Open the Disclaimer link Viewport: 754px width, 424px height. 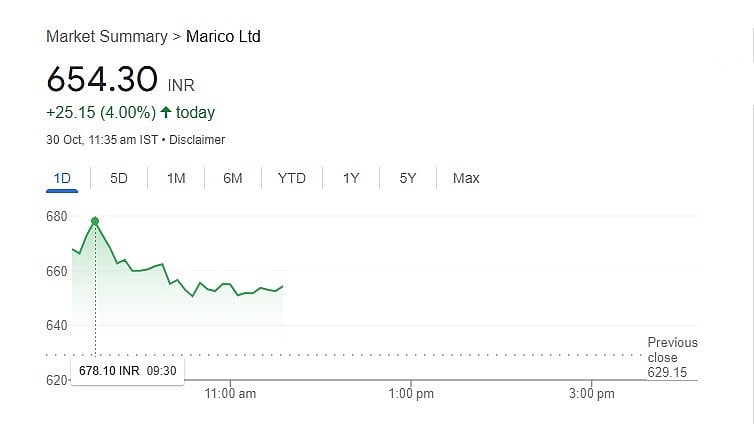point(197,140)
